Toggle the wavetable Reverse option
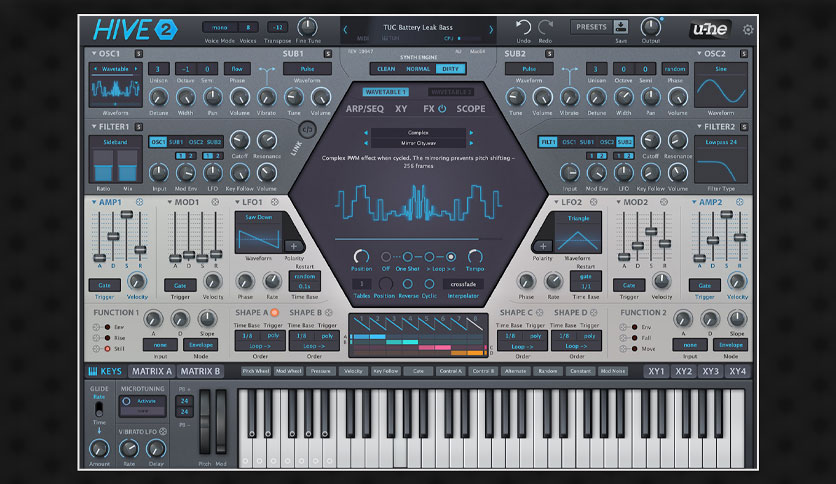Screen dimensions: 836x484 (x=408, y=284)
